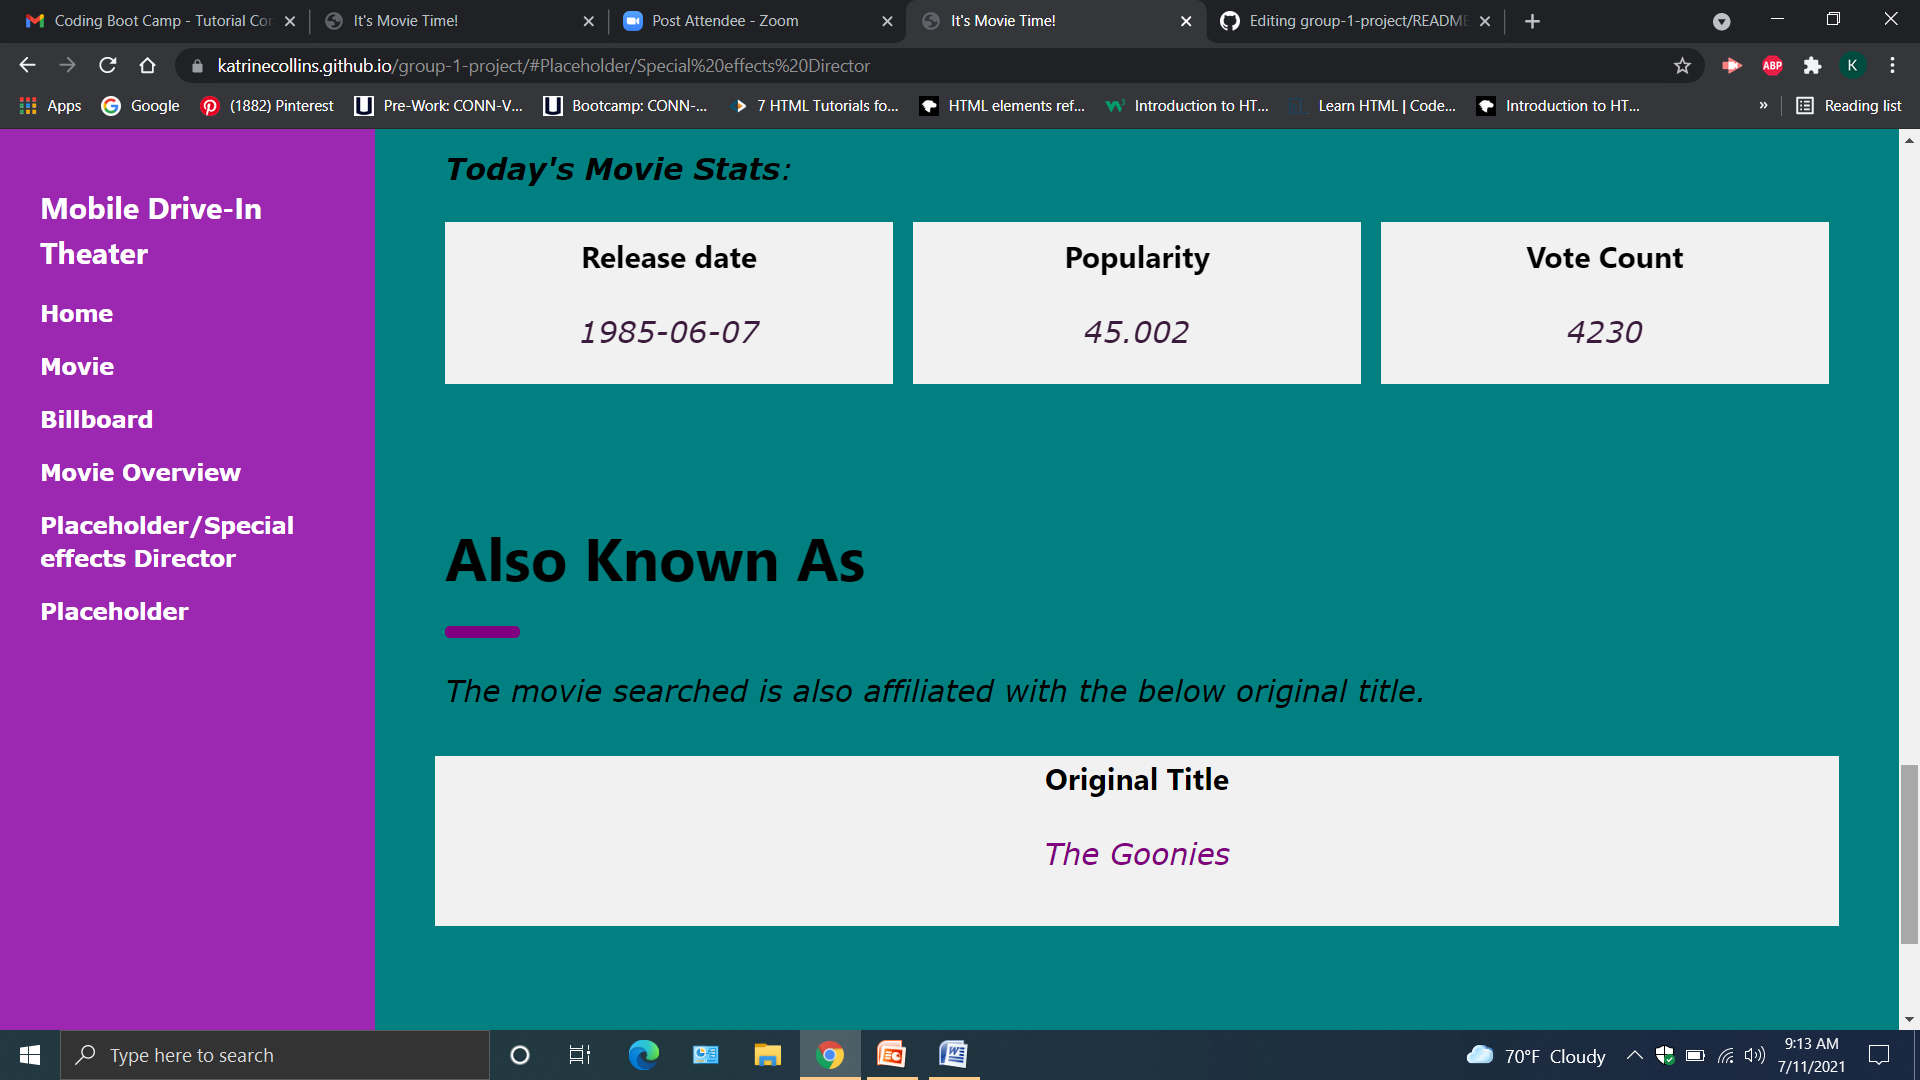1920x1080 pixels.
Task: Close the Post Attendee - Zoom tab
Action: [887, 21]
